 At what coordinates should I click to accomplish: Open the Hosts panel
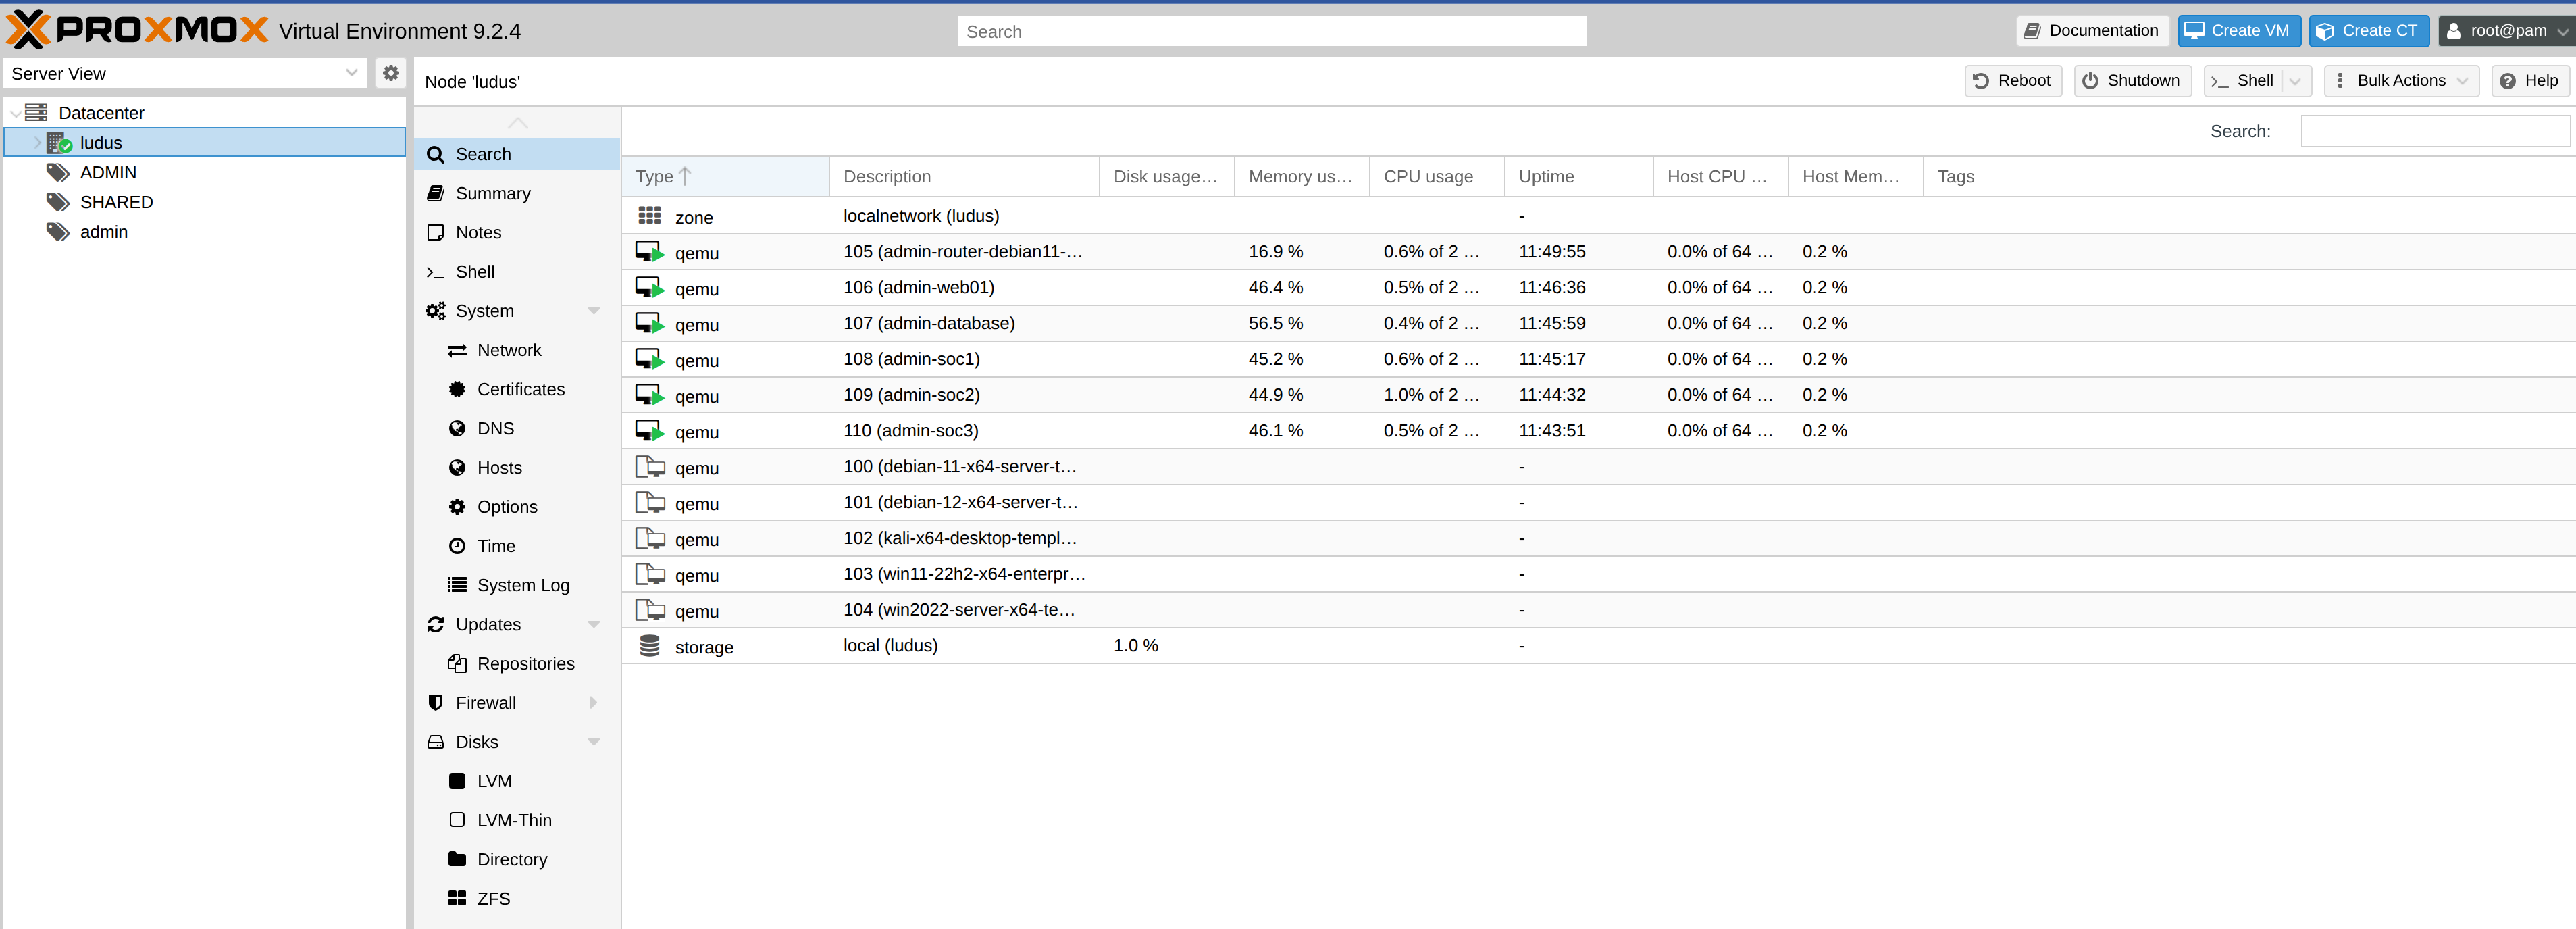click(x=517, y=467)
